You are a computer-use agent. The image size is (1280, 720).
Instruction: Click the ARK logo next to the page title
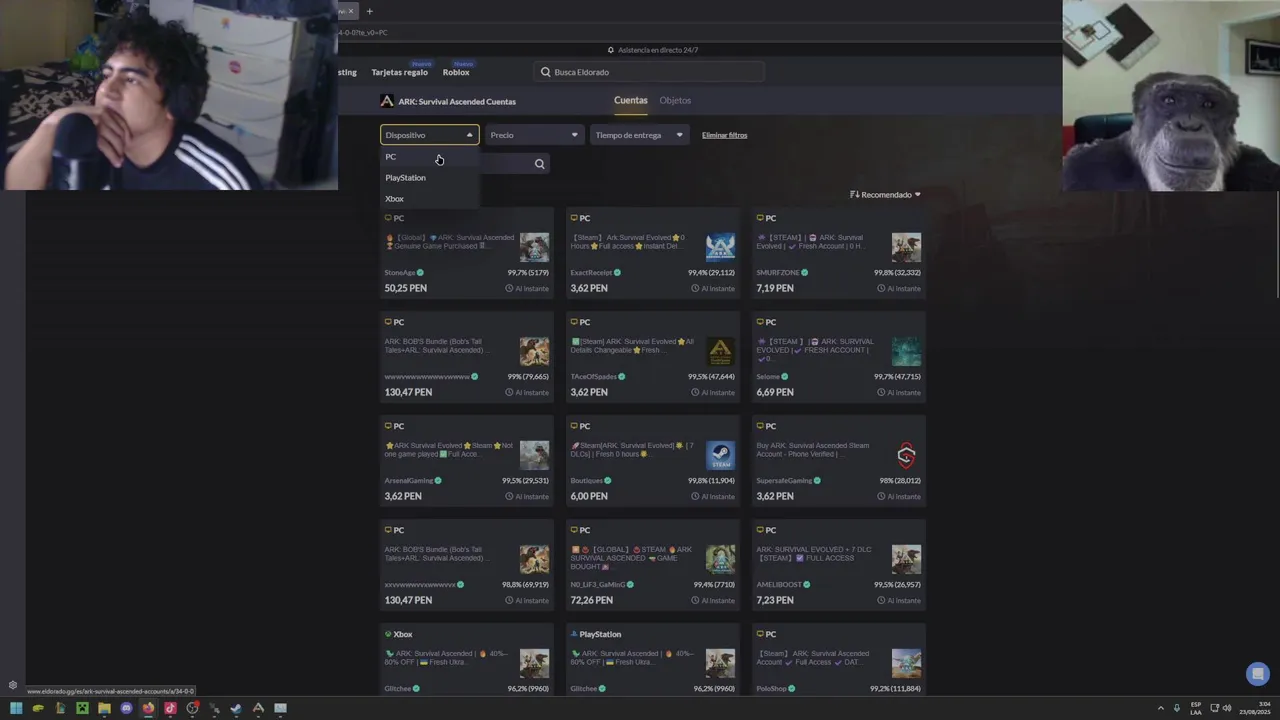click(x=387, y=101)
